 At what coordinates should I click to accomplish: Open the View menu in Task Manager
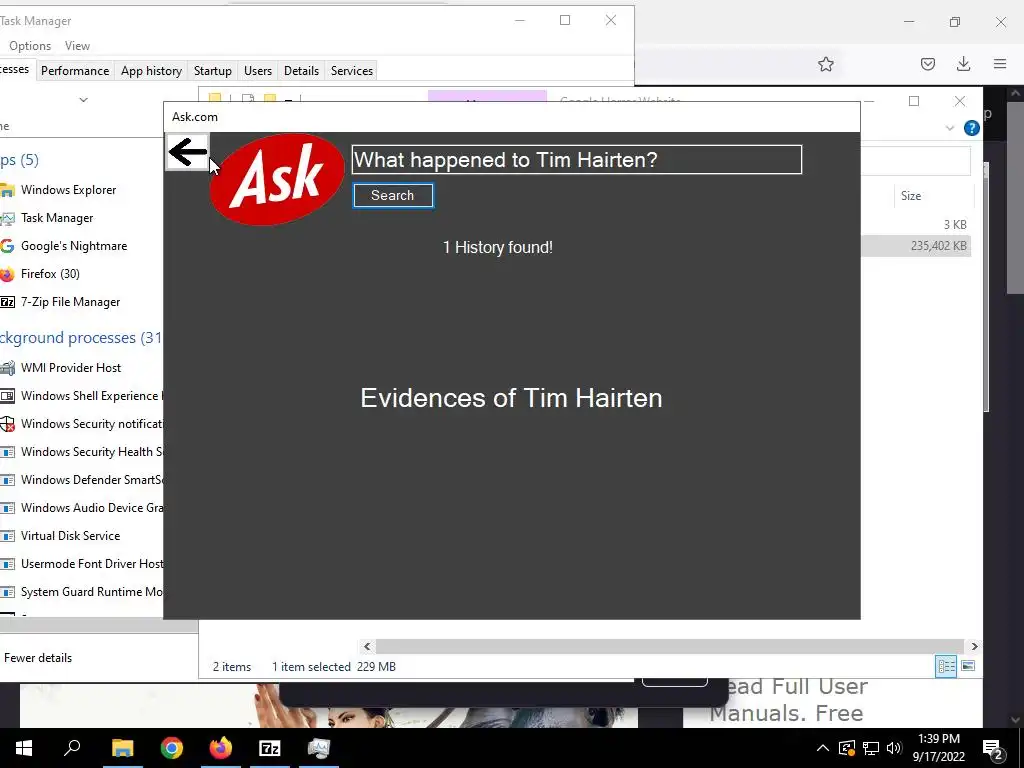77,46
